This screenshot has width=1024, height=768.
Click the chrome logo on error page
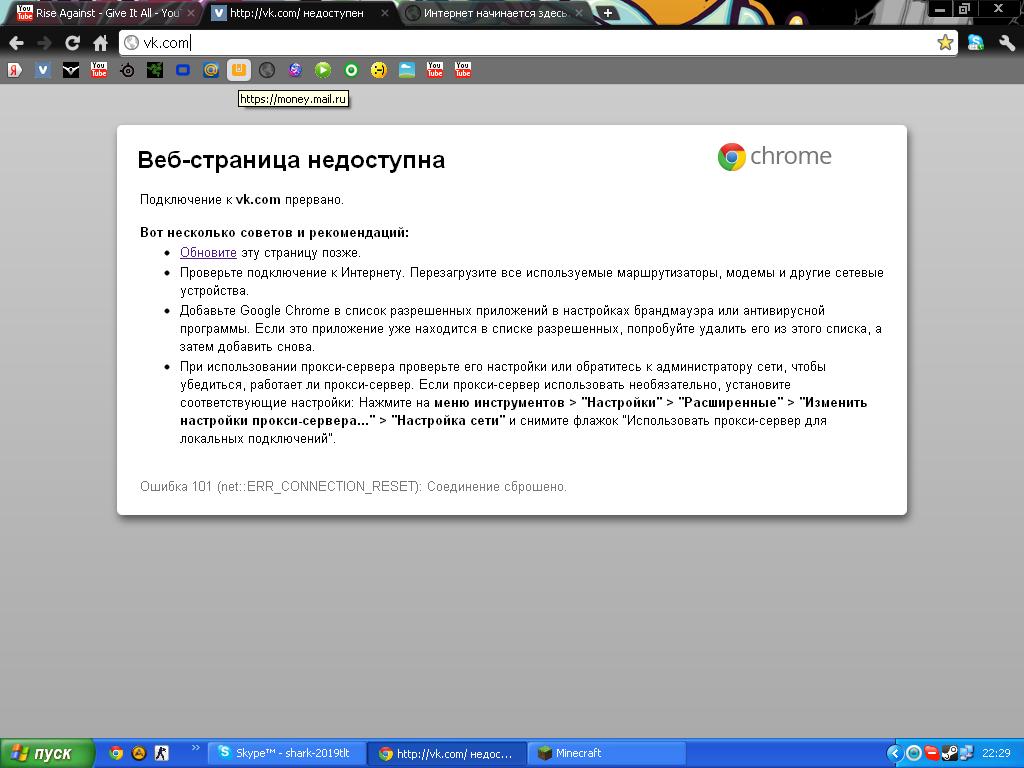click(x=775, y=157)
